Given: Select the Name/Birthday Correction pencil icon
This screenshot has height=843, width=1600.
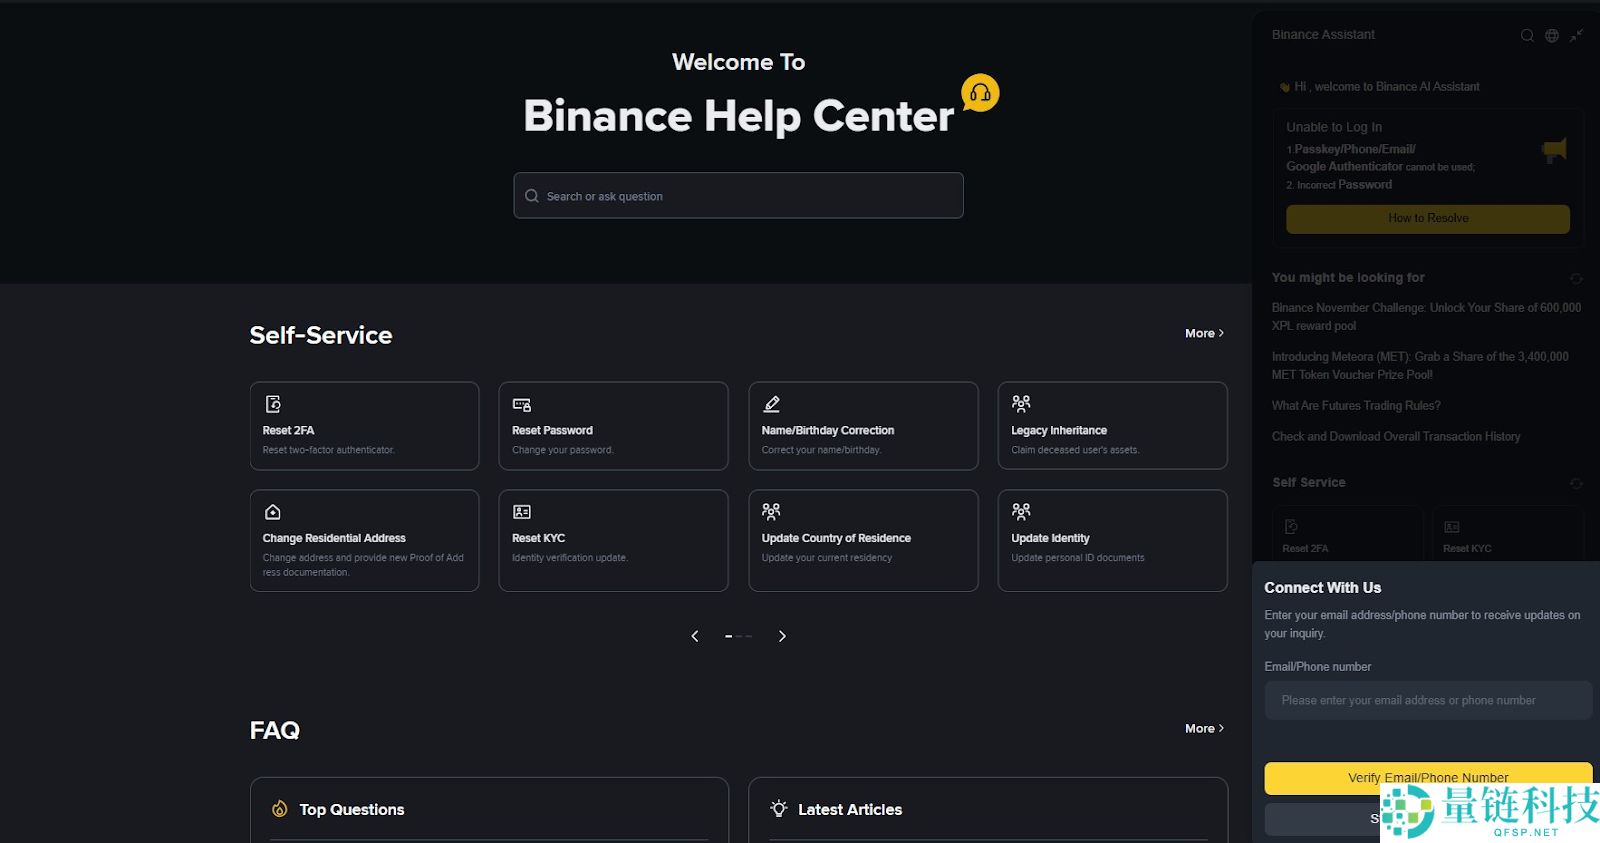Looking at the screenshot, I should click(x=770, y=404).
